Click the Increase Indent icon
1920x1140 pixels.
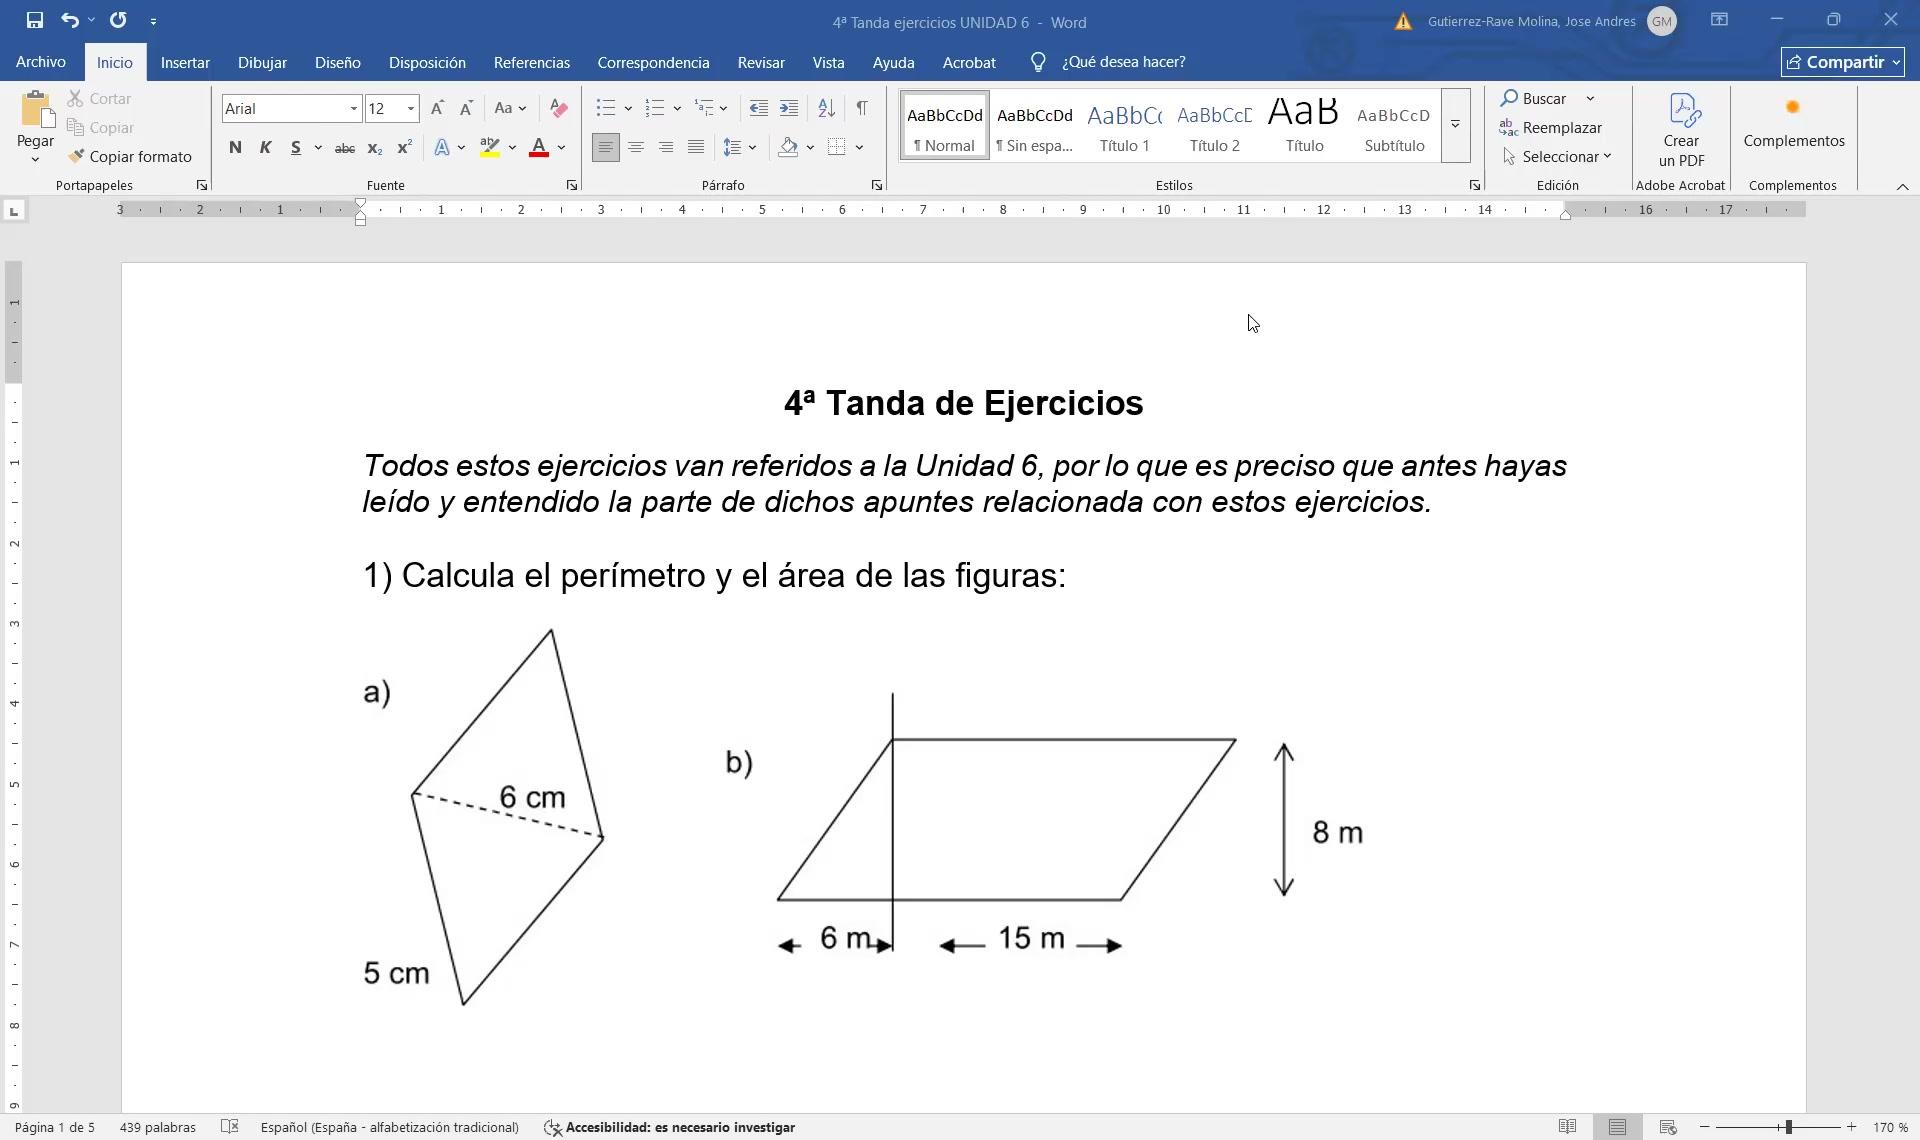(x=789, y=108)
